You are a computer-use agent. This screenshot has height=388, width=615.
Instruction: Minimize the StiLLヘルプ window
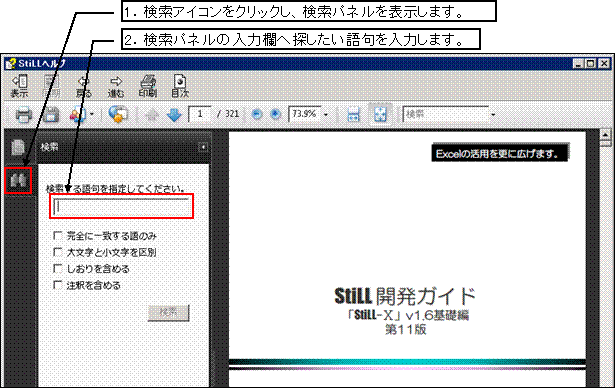(578, 64)
